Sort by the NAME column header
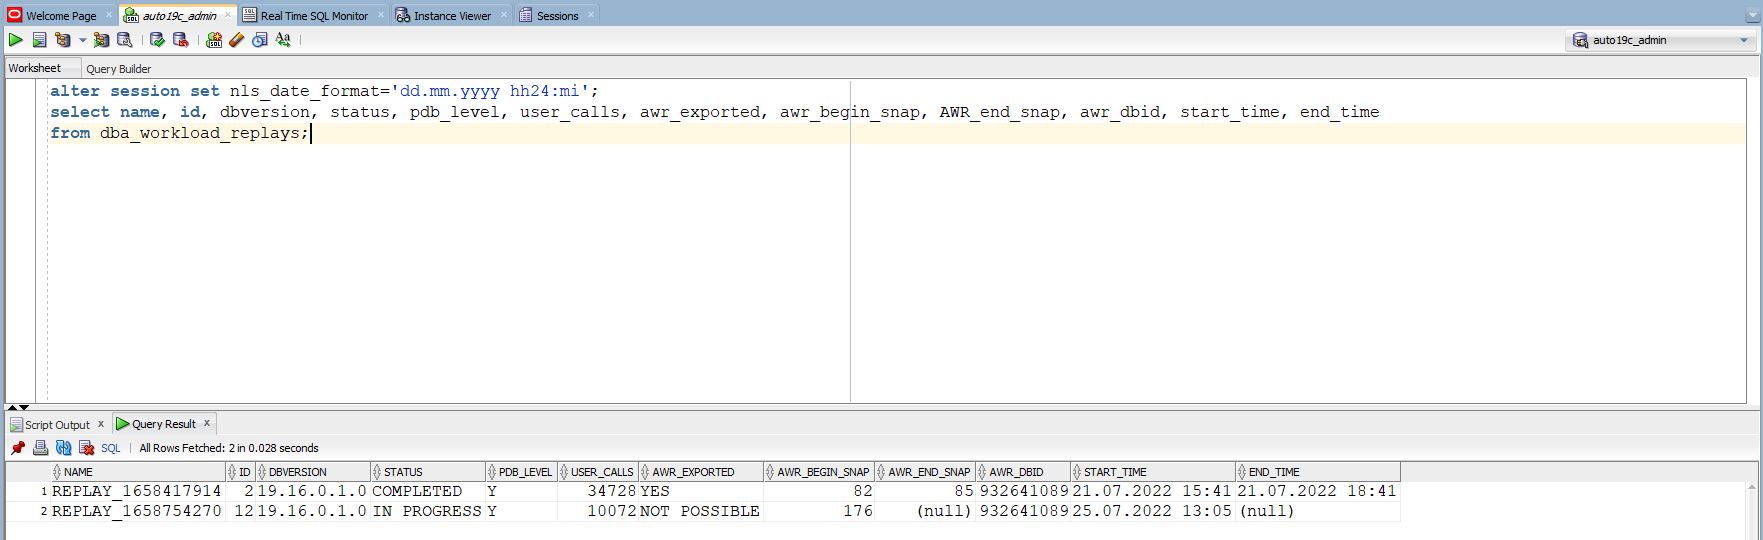Screen dimensions: 1763x540 (x=138, y=472)
